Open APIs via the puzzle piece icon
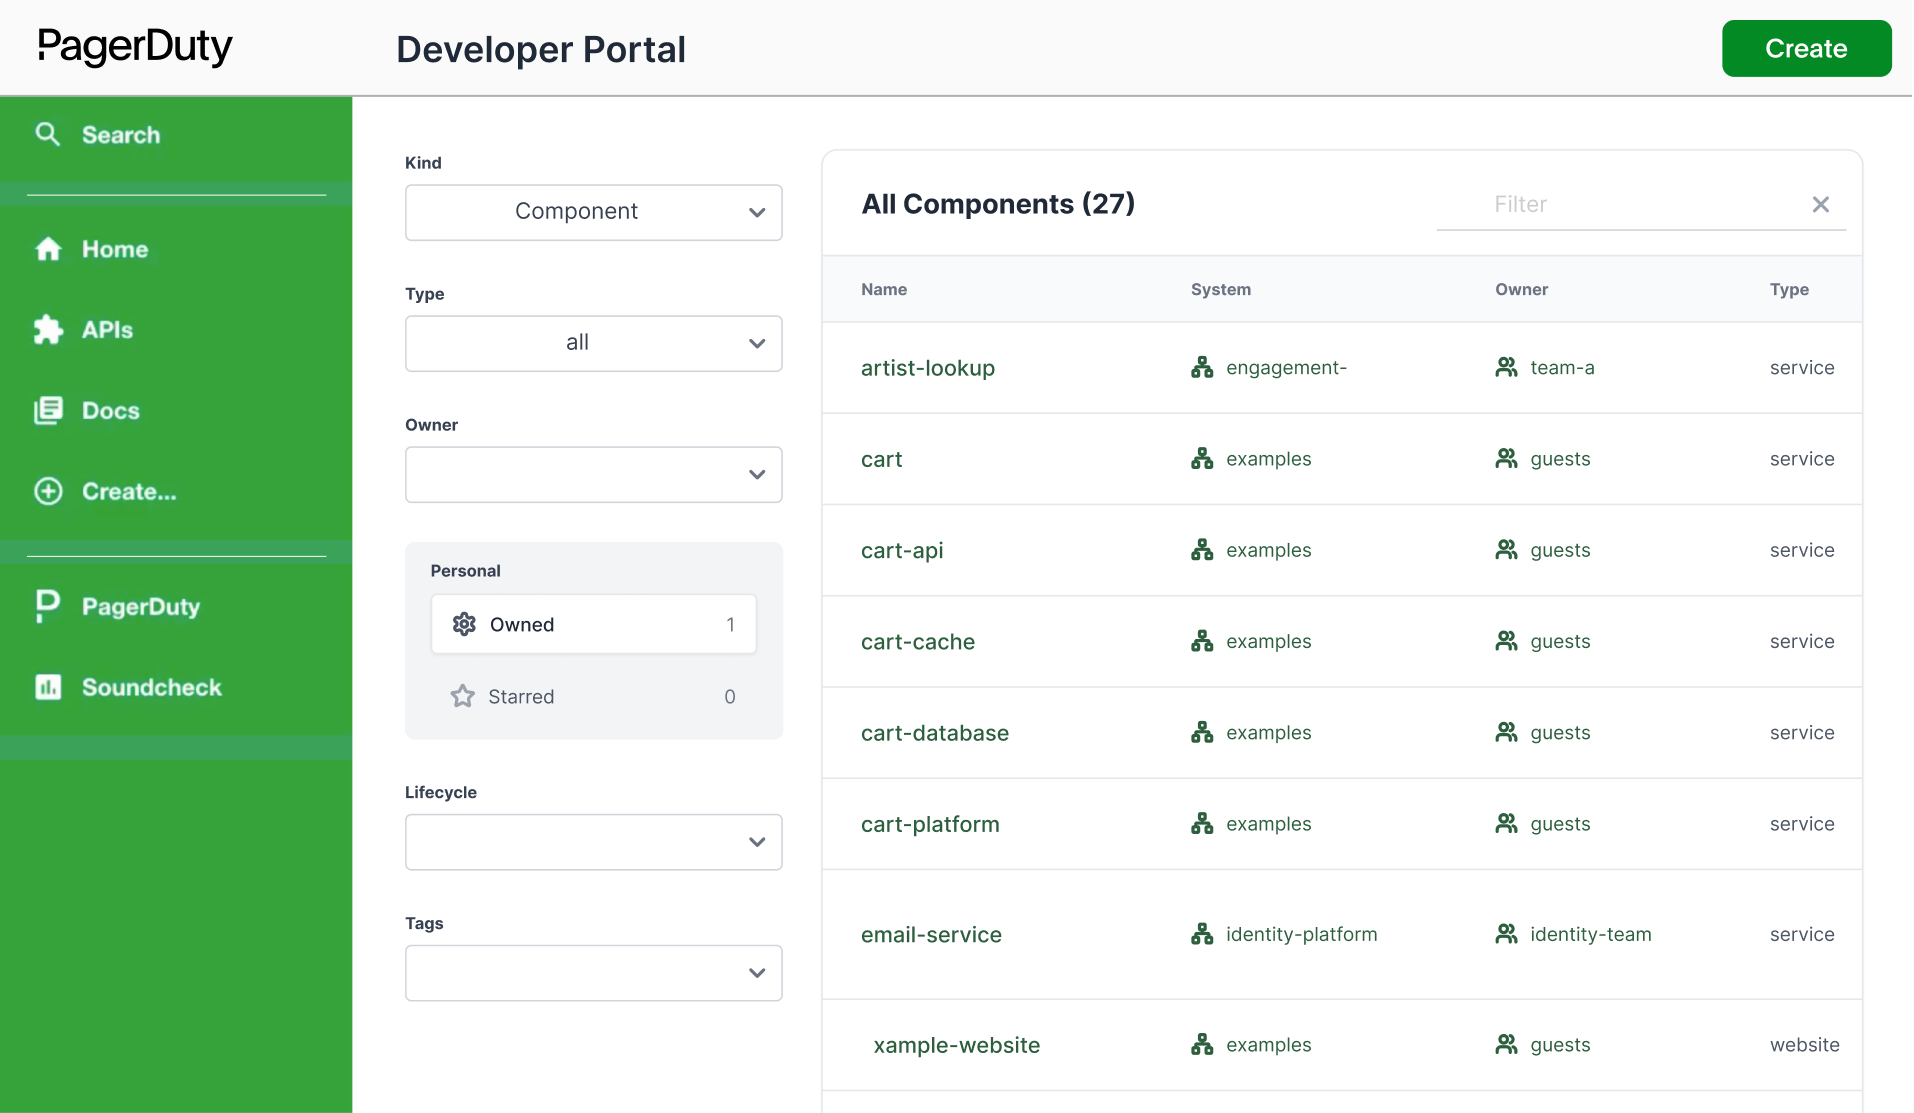Viewport: 1914px width, 1113px height. pyautogui.click(x=48, y=330)
